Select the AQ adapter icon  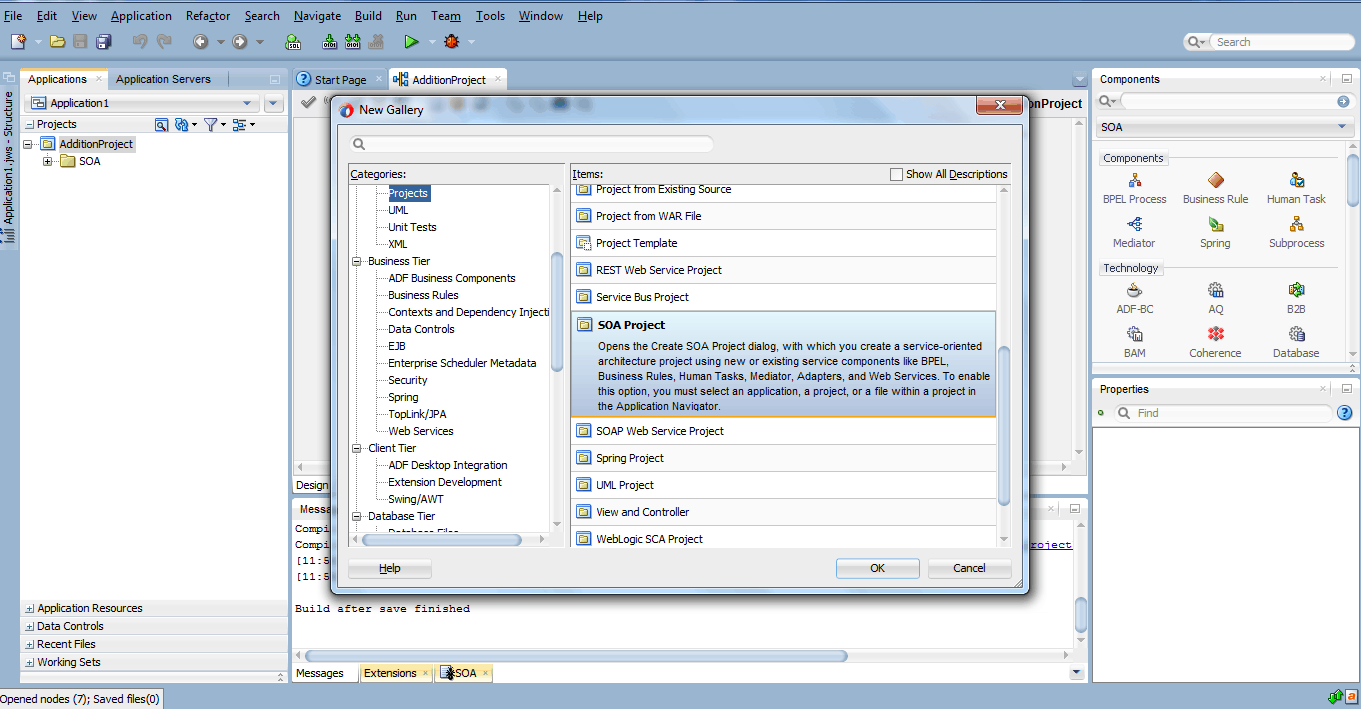click(1215, 290)
